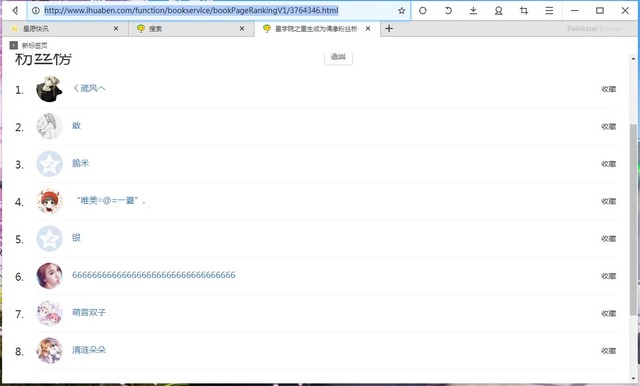Close the 搜索 tab
The image size is (640, 386).
[x=242, y=29]
